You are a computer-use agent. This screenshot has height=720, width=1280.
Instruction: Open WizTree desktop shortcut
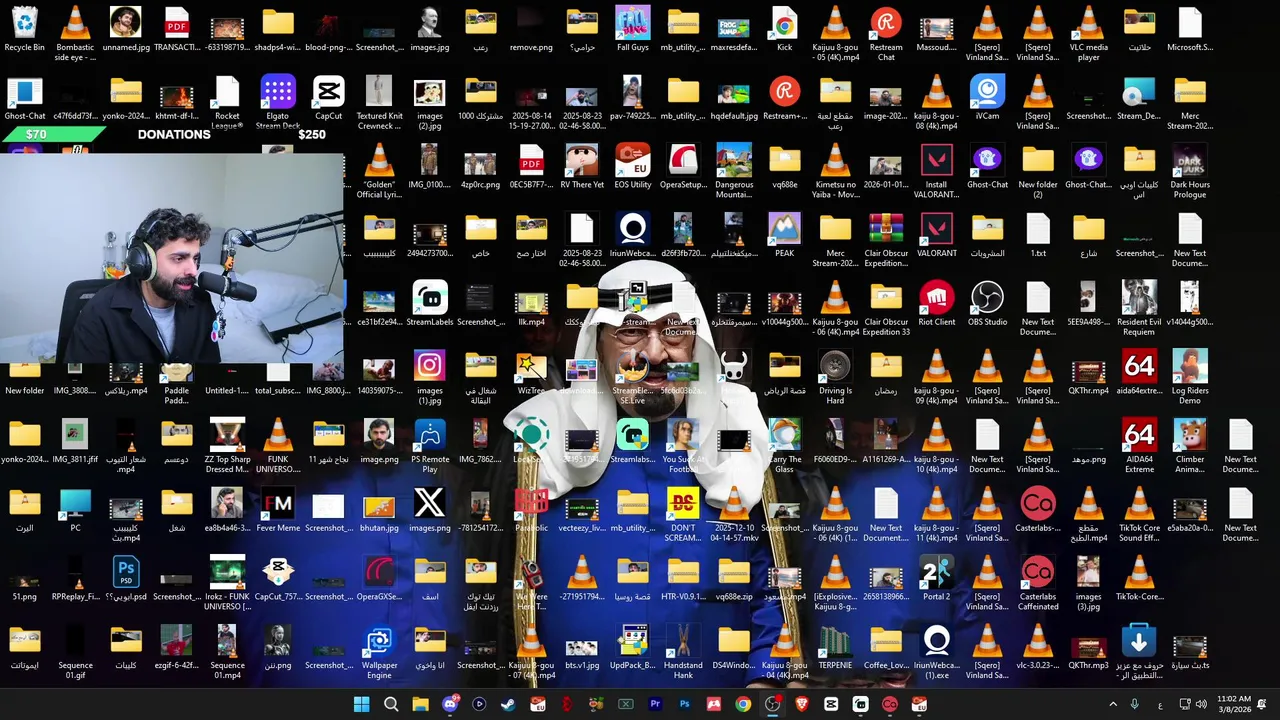click(531, 373)
